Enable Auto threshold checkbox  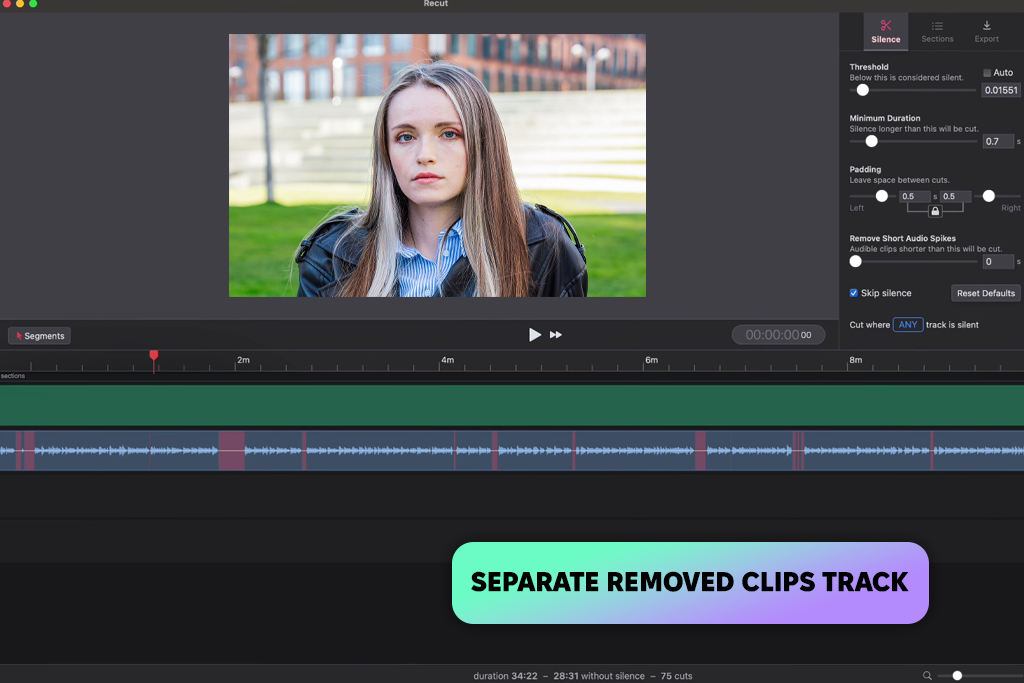[987, 72]
